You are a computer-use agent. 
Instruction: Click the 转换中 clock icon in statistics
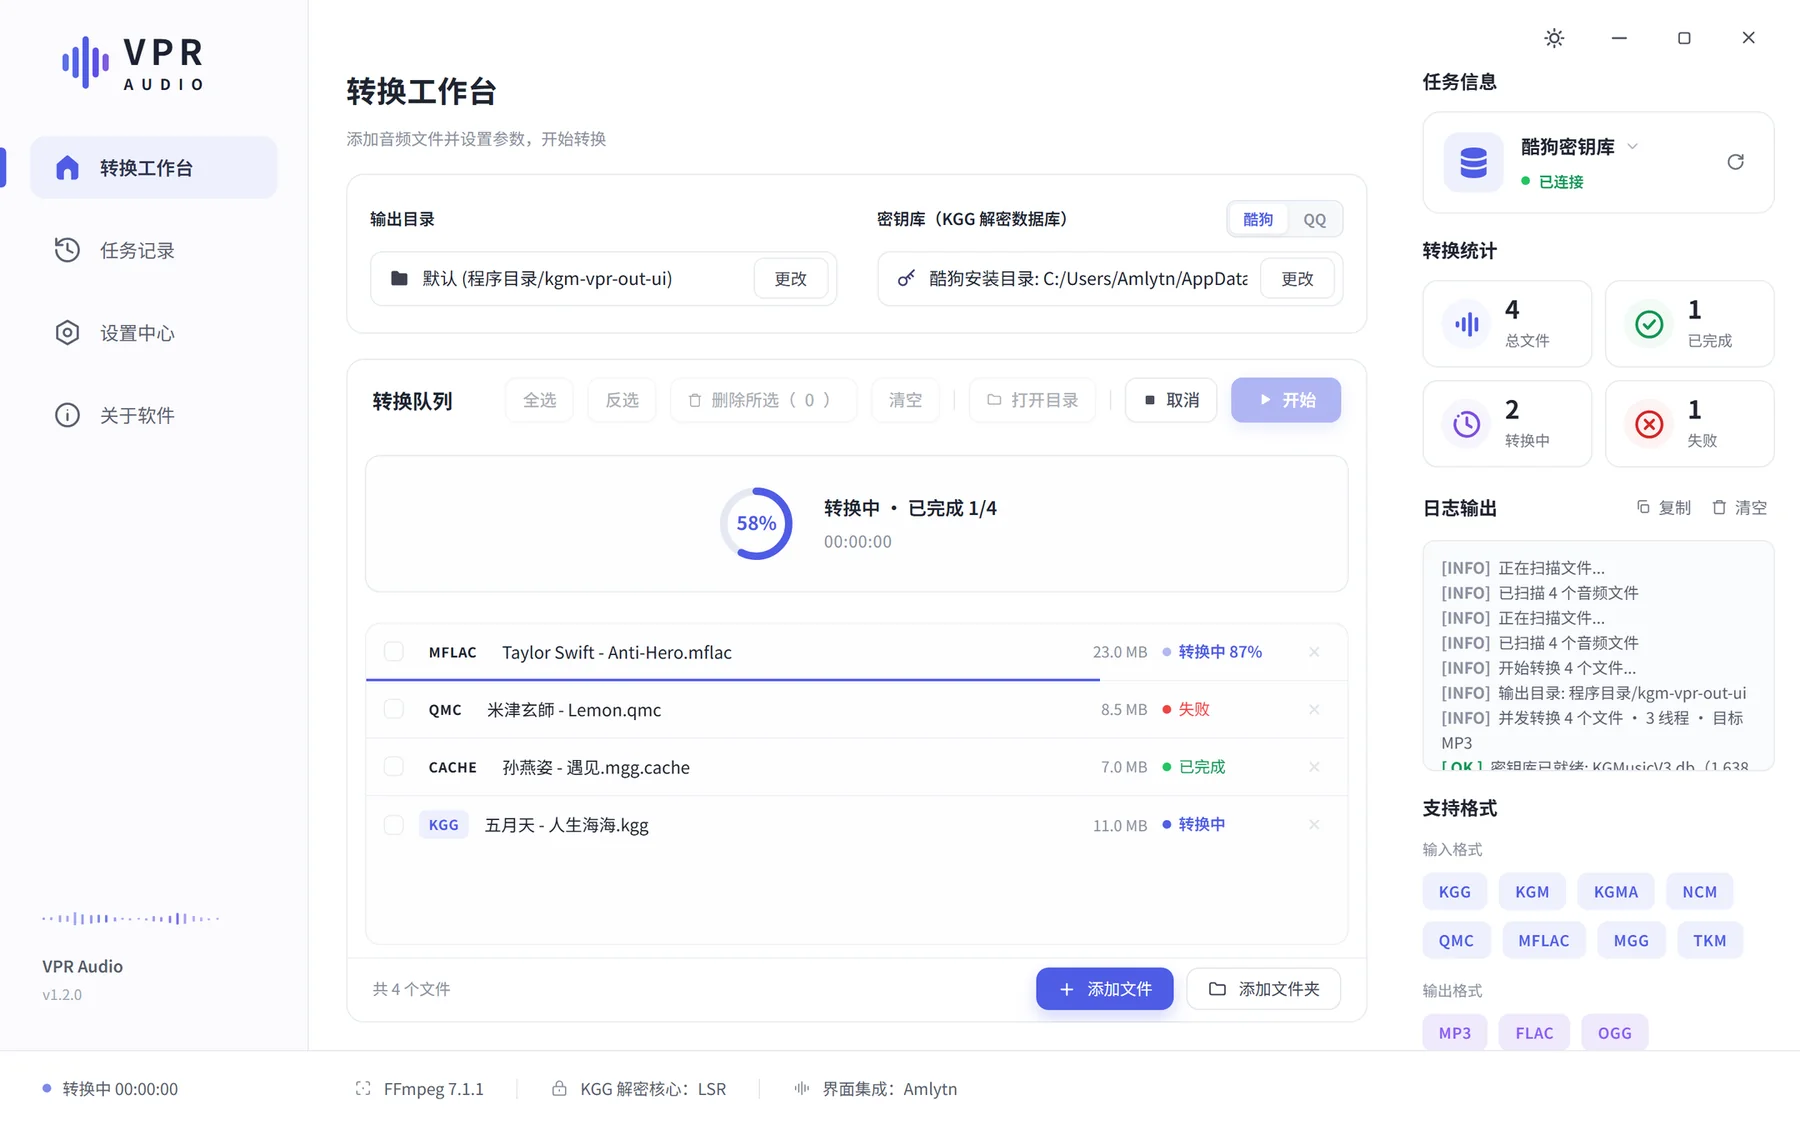point(1467,424)
